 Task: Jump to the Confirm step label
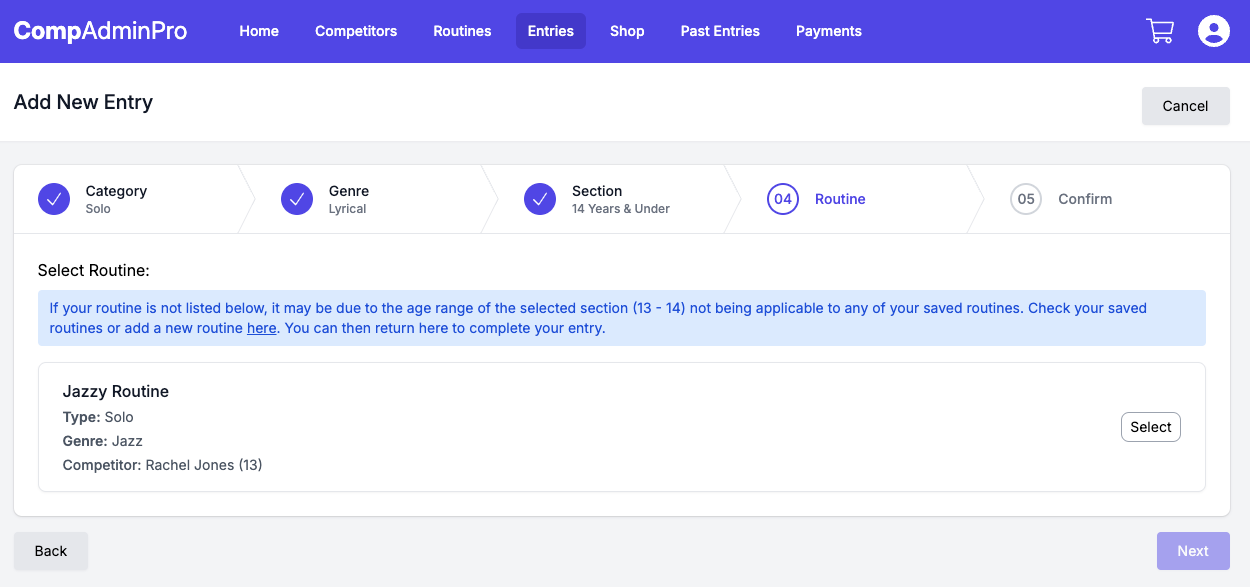(1085, 199)
